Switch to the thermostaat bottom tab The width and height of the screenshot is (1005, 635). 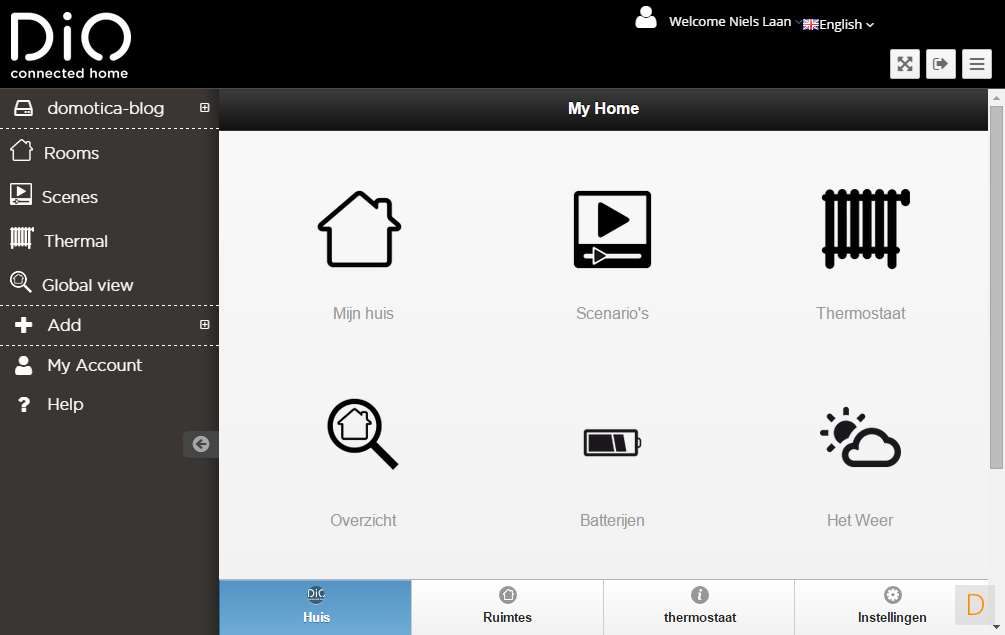[699, 607]
